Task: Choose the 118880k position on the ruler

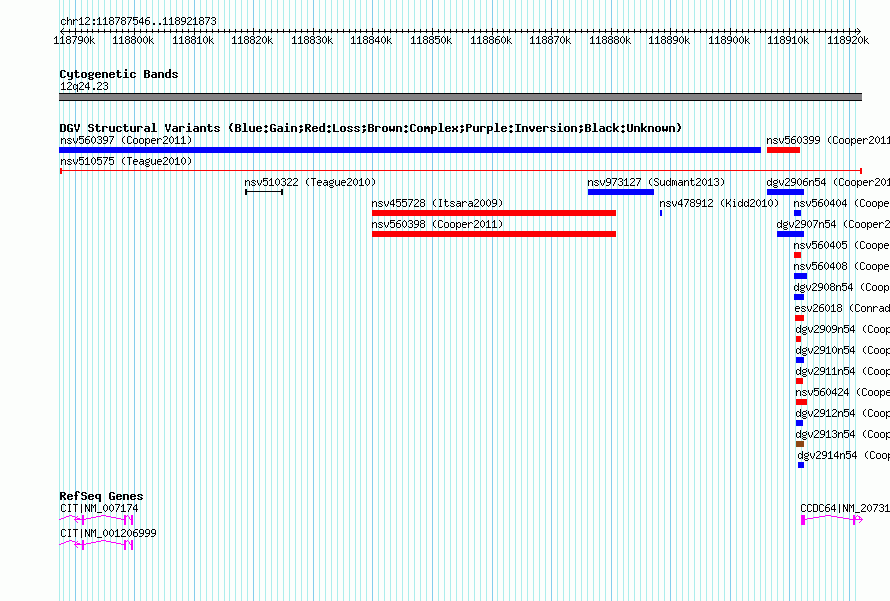Action: click(610, 40)
